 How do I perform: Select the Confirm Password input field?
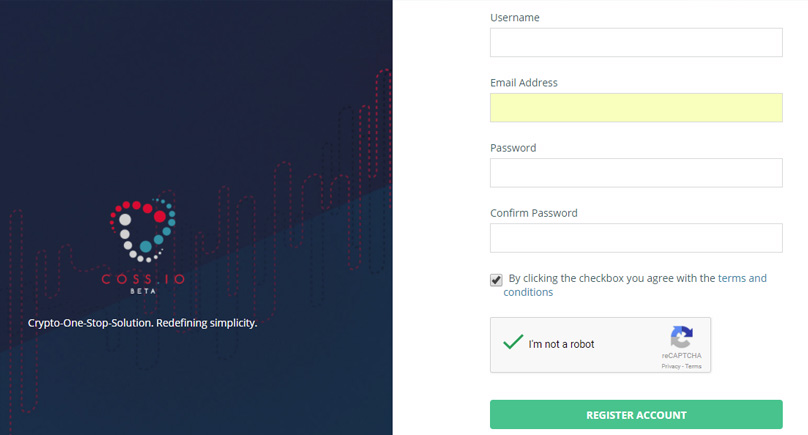(636, 238)
